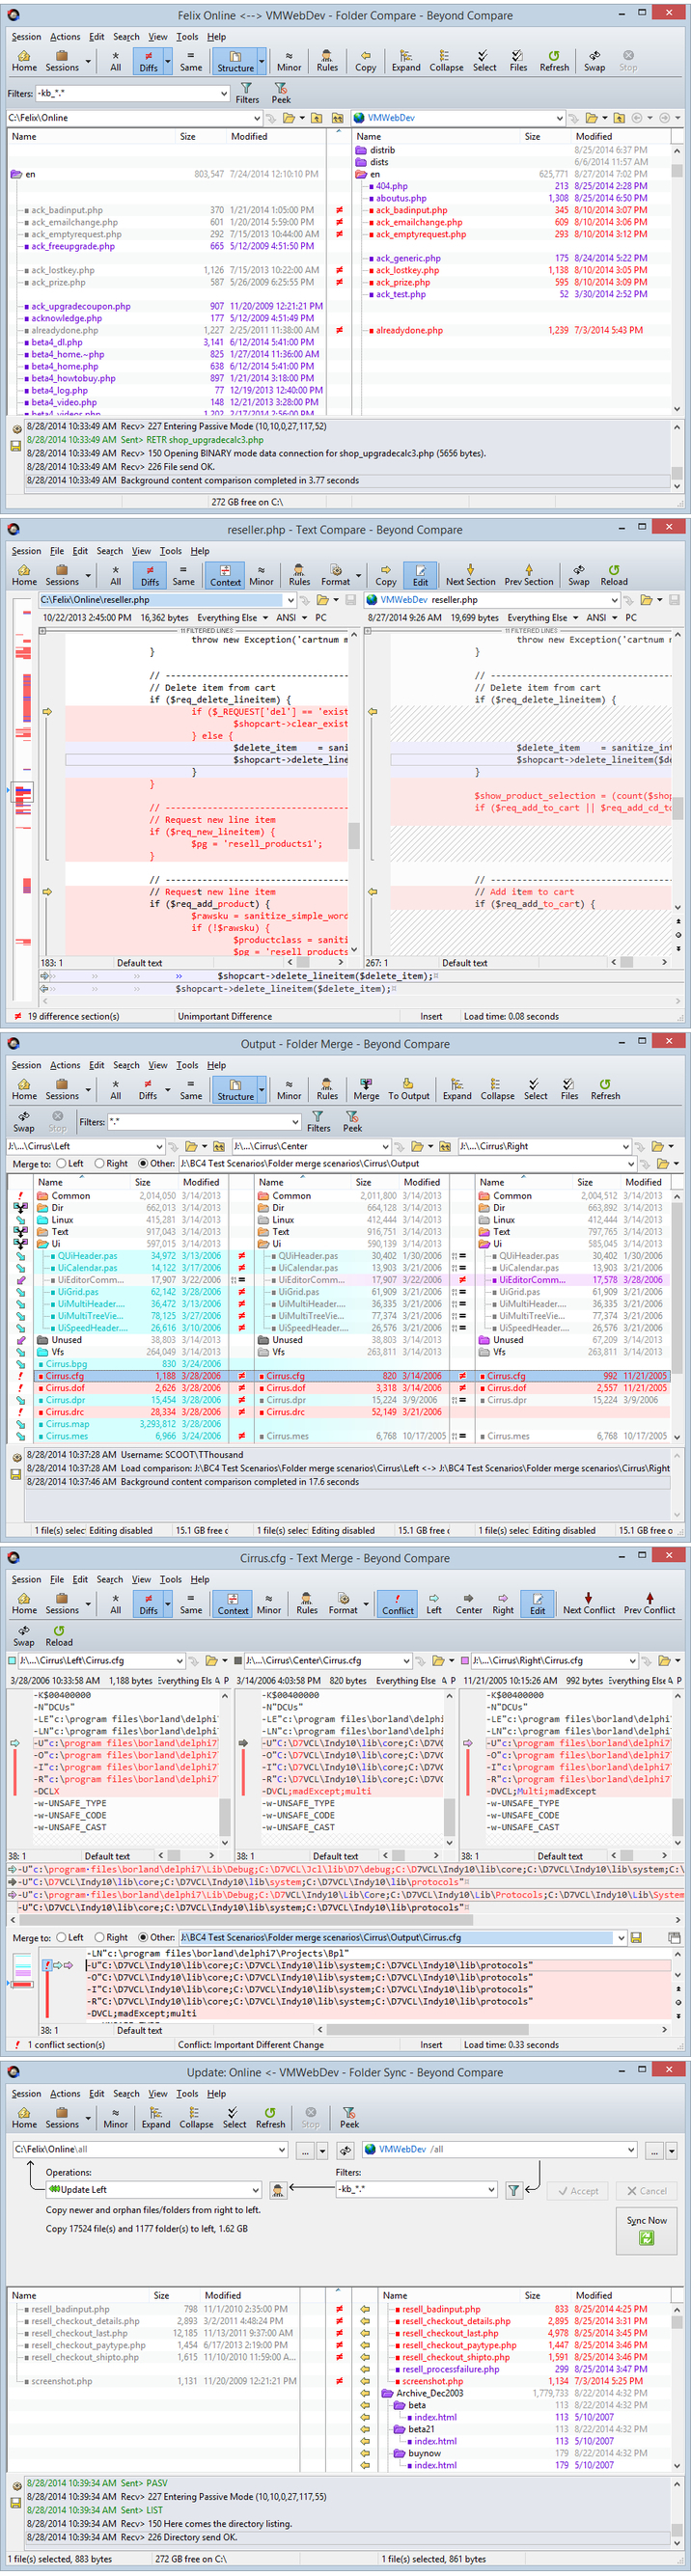Viewport: 691px width, 2576px height.
Task: Click Rules icon in Folder Compare toolbar
Action: pos(327,60)
